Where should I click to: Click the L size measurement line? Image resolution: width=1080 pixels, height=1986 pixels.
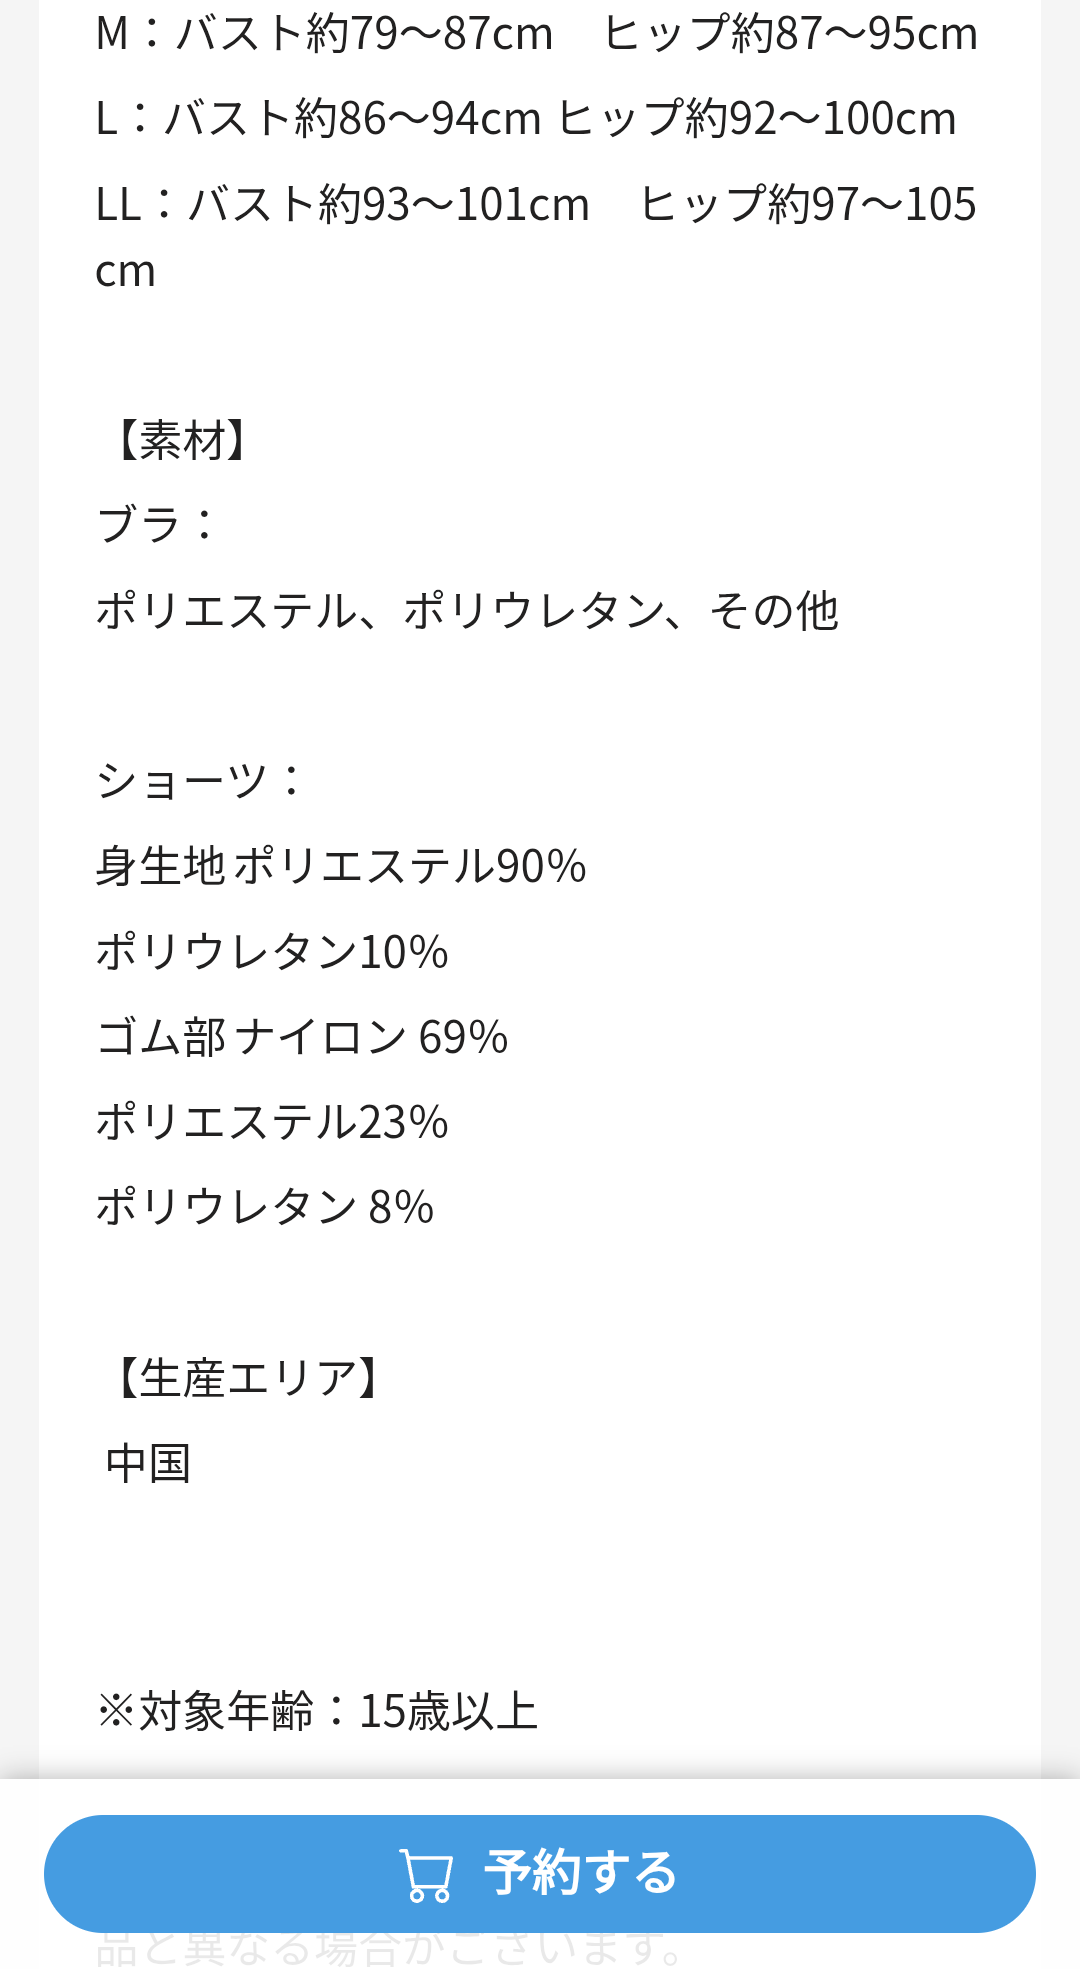coord(526,119)
